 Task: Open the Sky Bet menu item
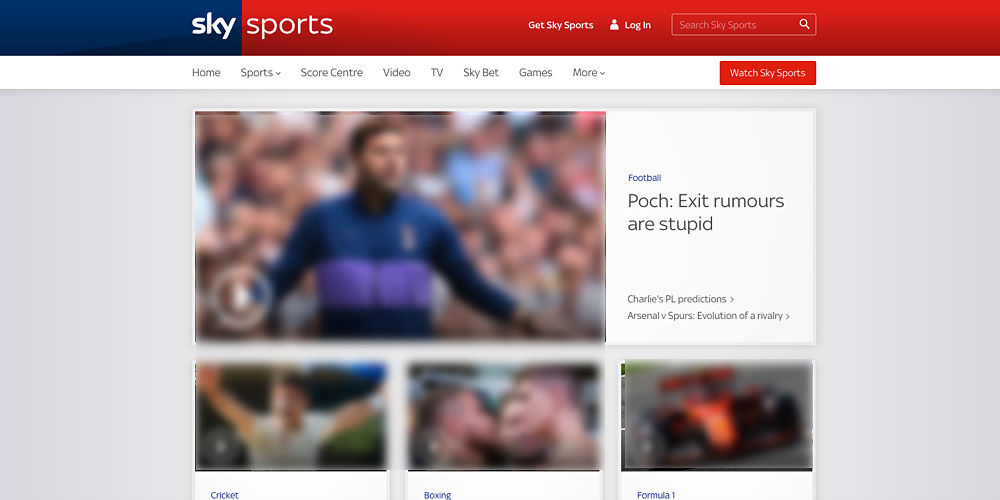pyautogui.click(x=481, y=73)
